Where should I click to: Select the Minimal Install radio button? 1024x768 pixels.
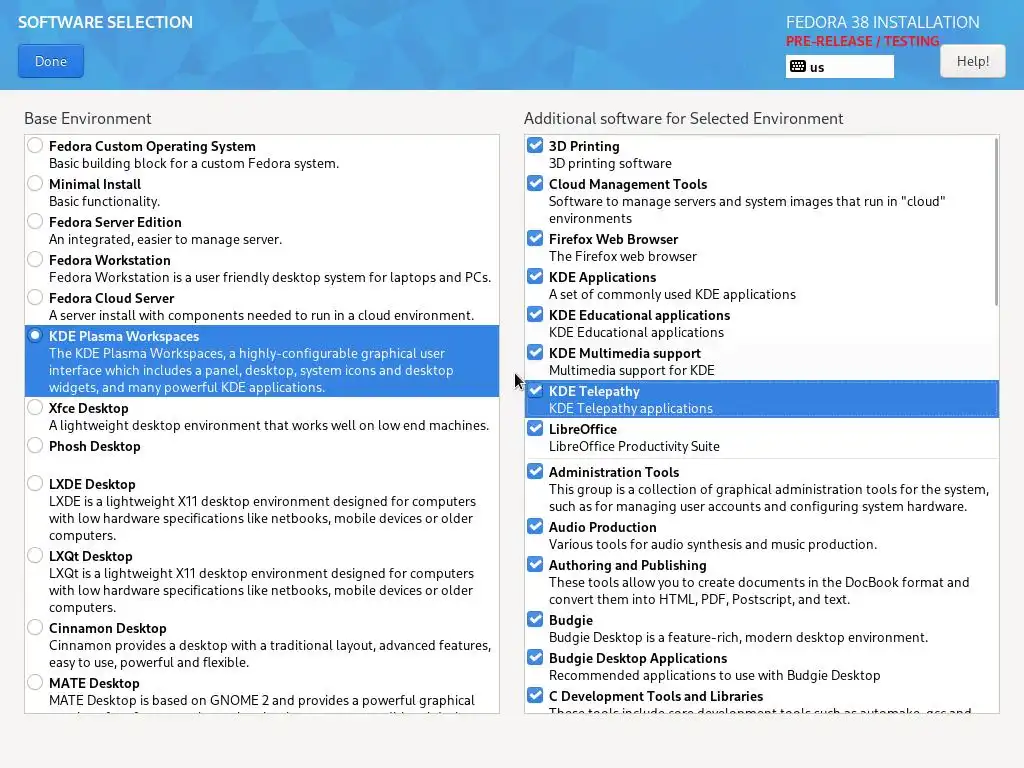(x=35, y=184)
